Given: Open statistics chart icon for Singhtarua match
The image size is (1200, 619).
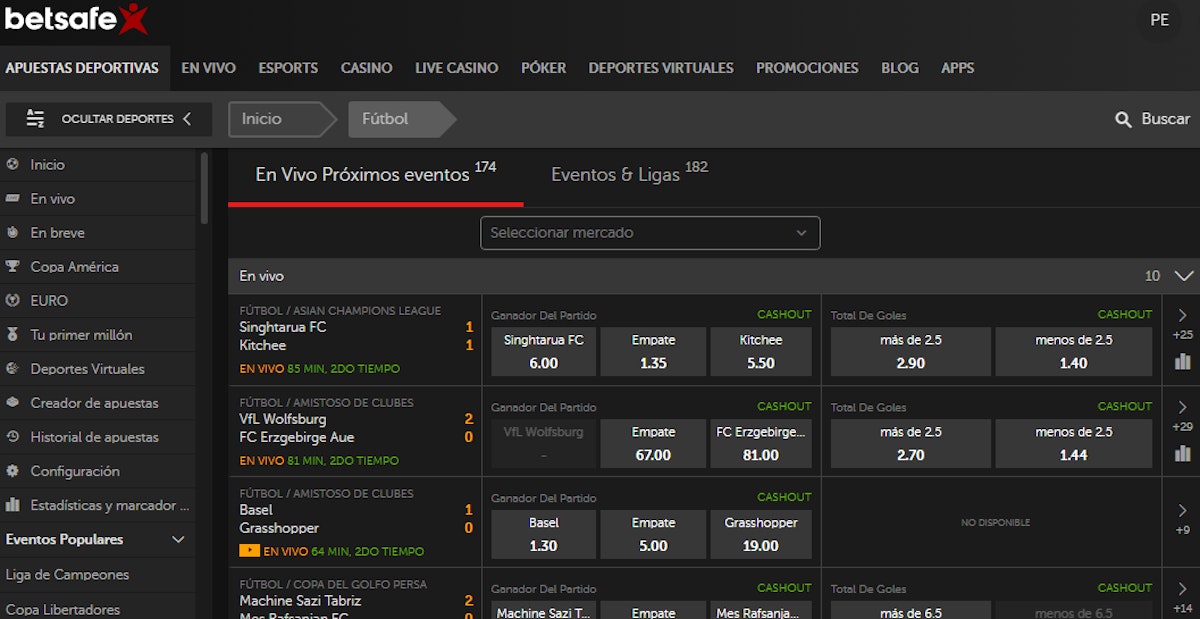Looking at the screenshot, I should pyautogui.click(x=1183, y=362).
